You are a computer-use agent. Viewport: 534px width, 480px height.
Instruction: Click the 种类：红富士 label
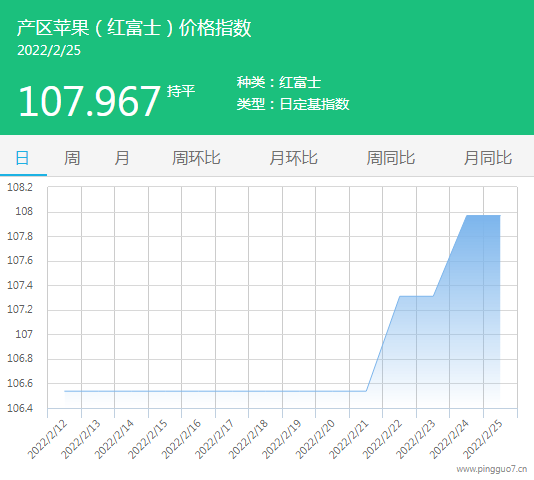click(279, 82)
